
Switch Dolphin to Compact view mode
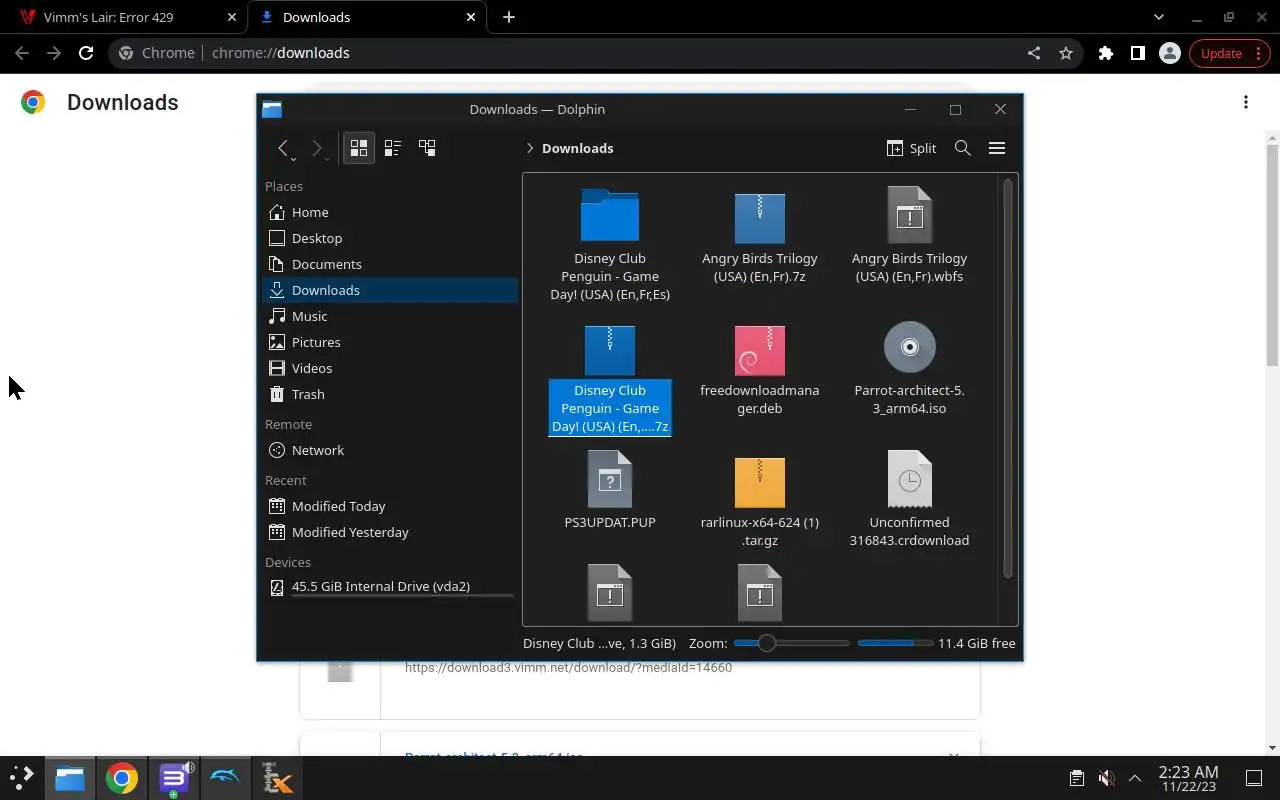pyautogui.click(x=393, y=148)
